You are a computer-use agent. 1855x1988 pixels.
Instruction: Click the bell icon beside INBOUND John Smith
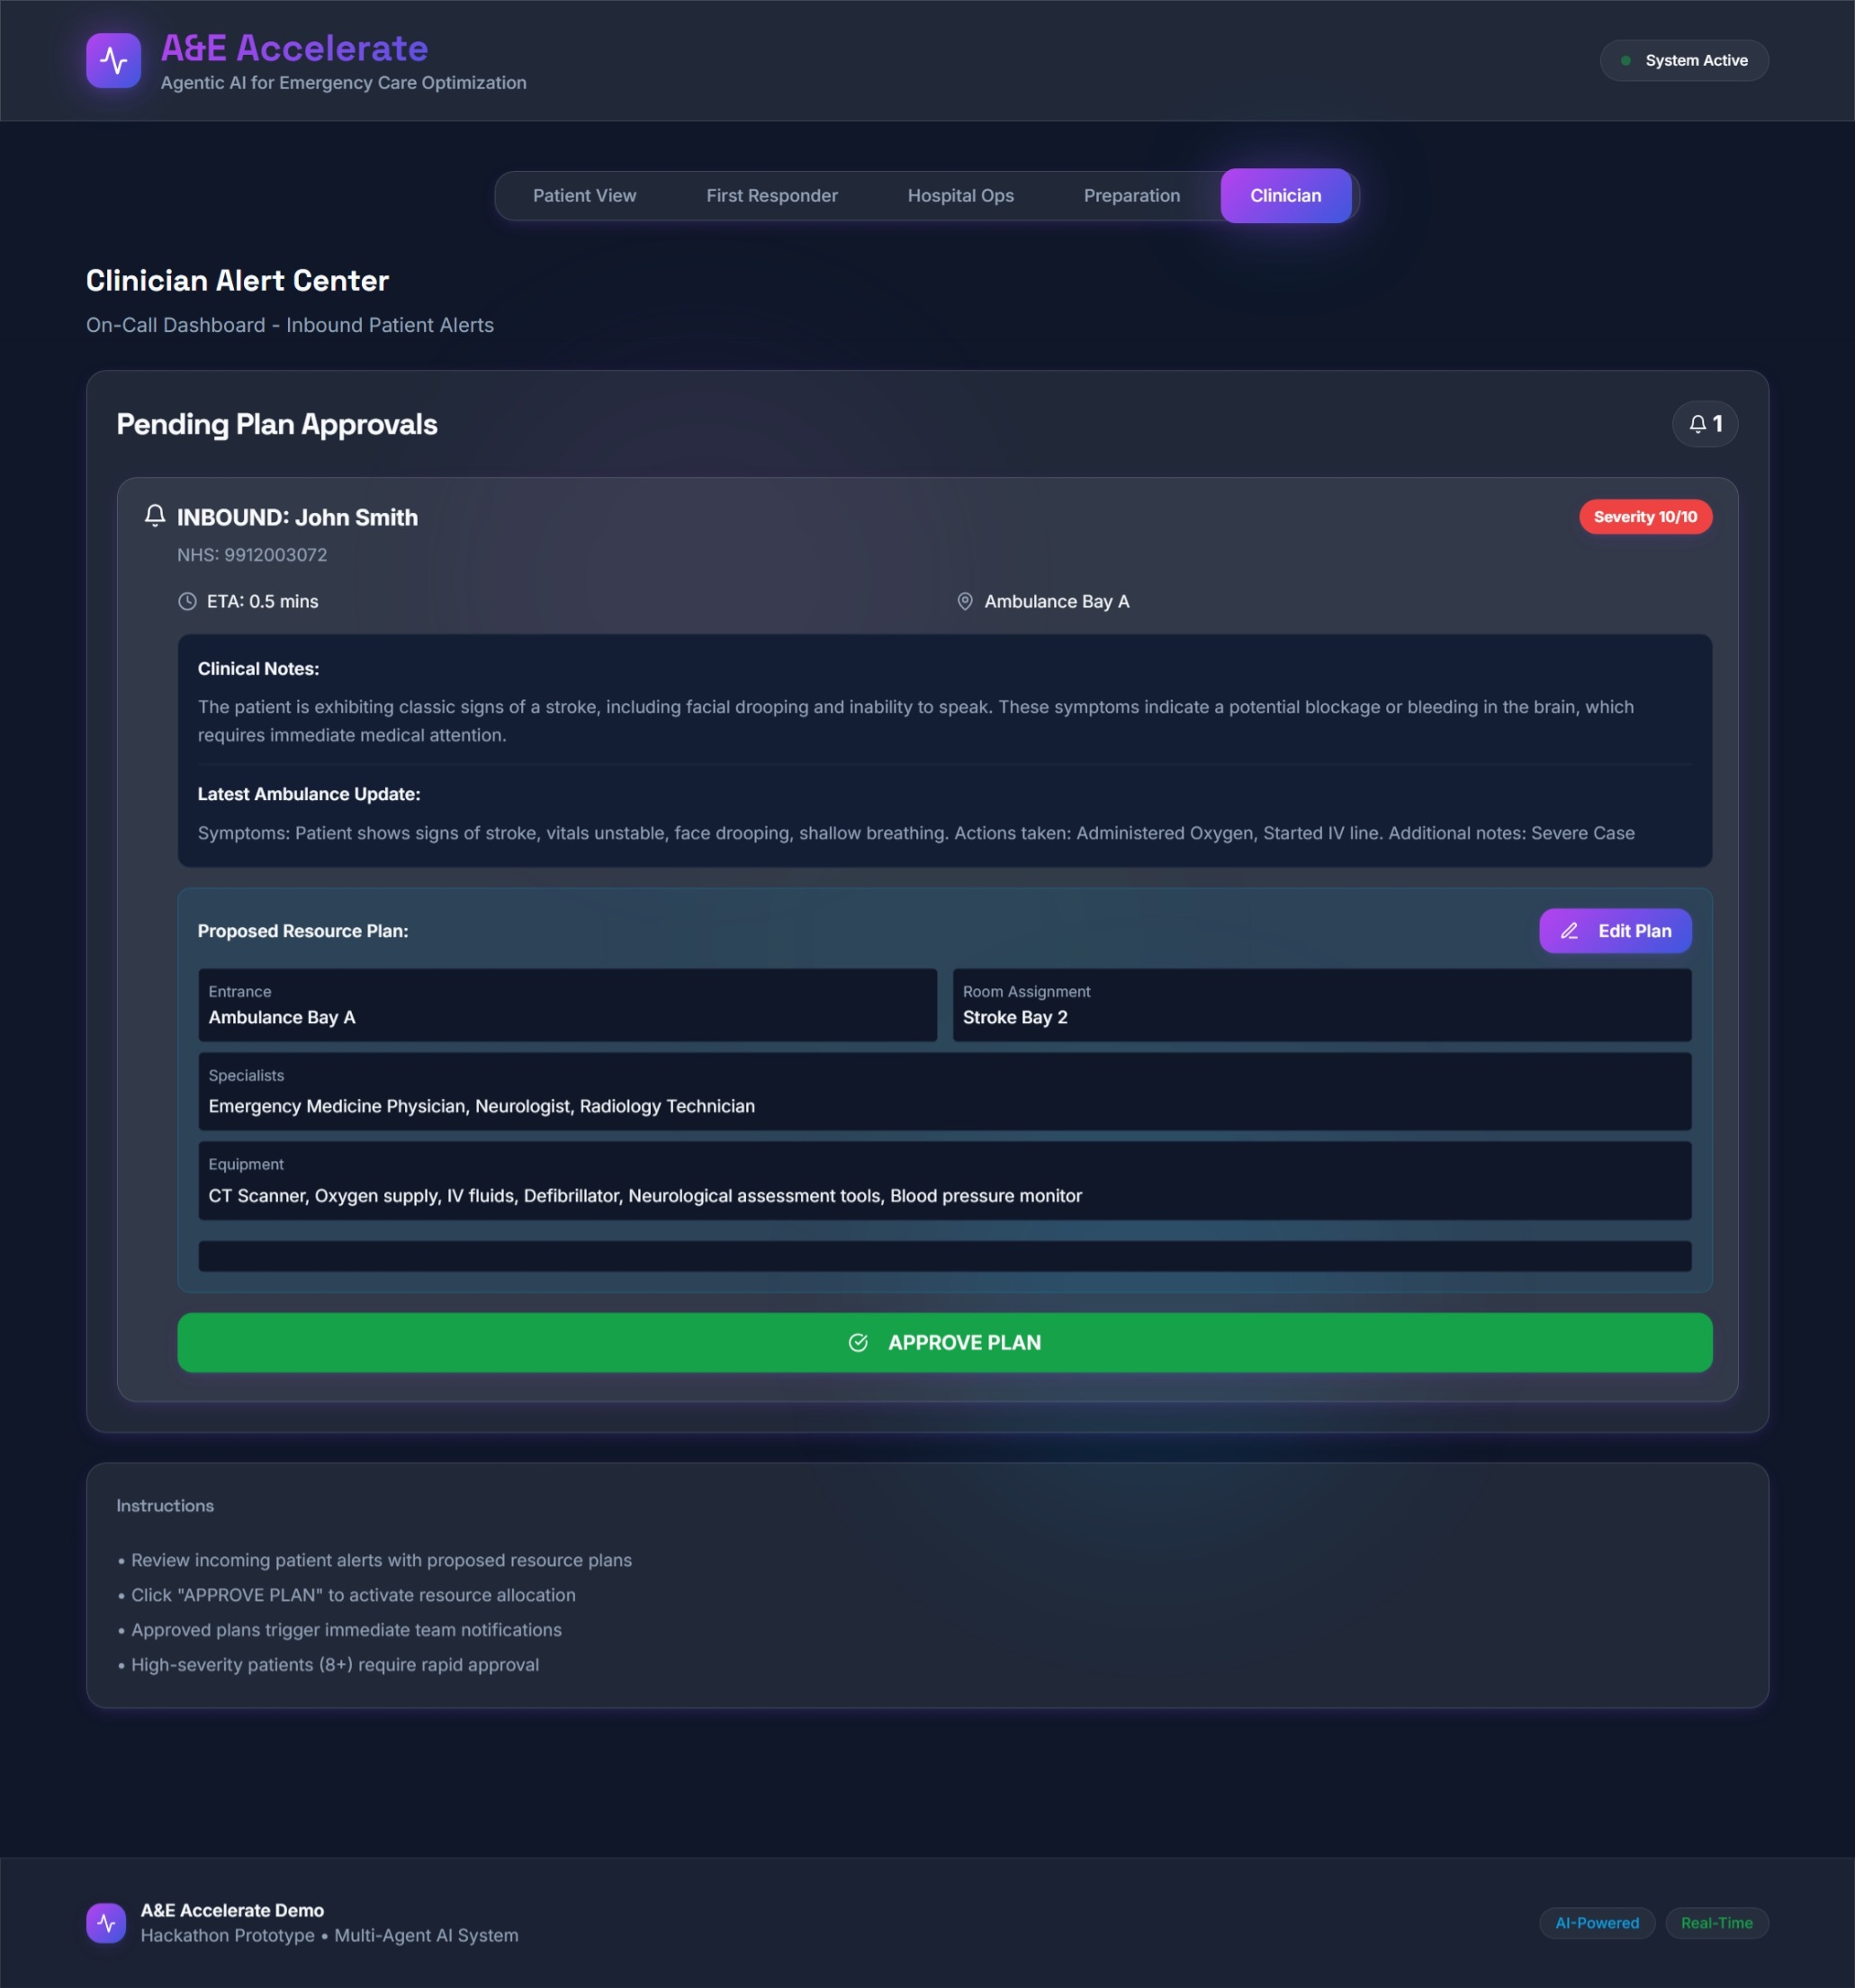tap(155, 516)
